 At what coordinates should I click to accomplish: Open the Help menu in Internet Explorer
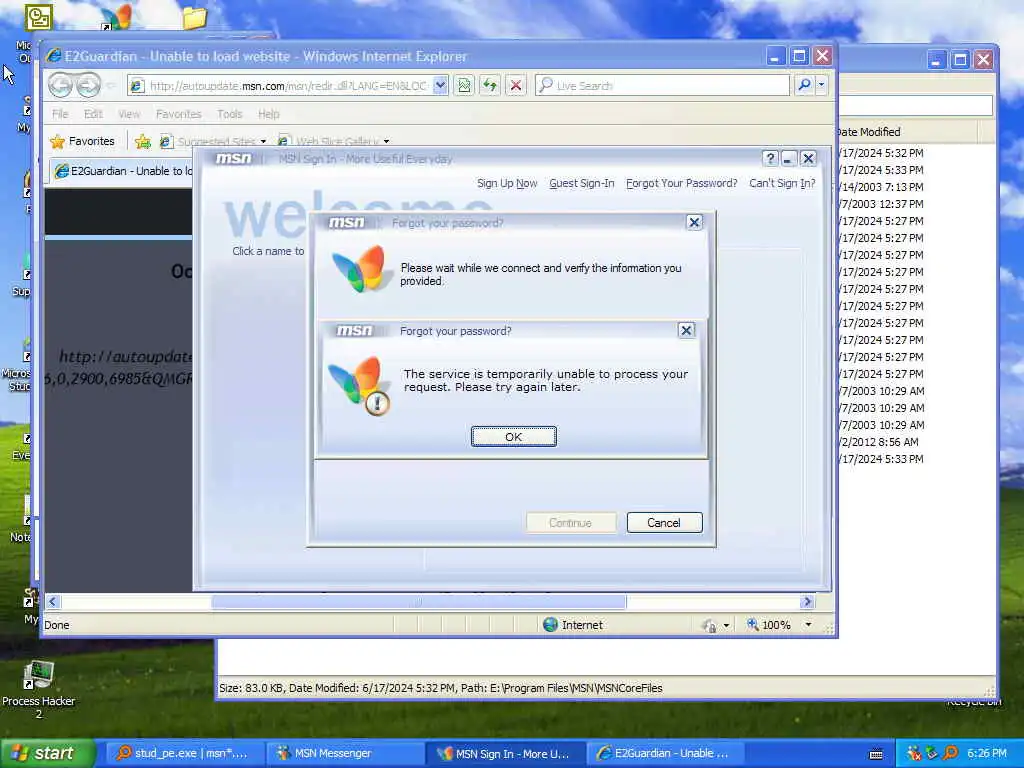(x=268, y=114)
